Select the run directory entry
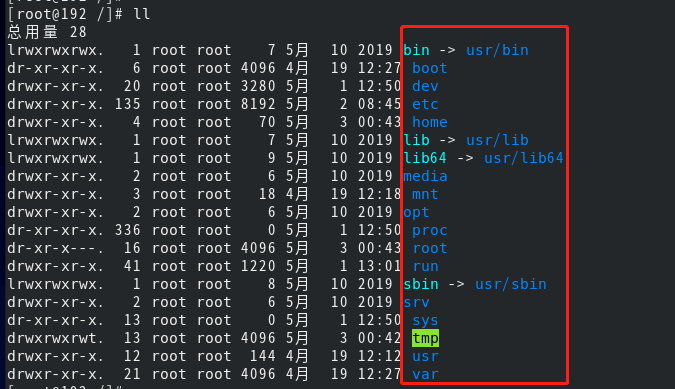The height and width of the screenshot is (389, 675). coord(425,266)
